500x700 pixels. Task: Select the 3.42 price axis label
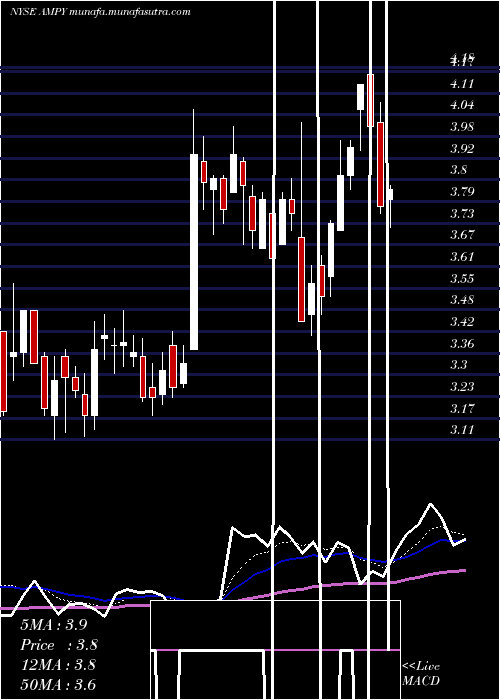click(462, 322)
